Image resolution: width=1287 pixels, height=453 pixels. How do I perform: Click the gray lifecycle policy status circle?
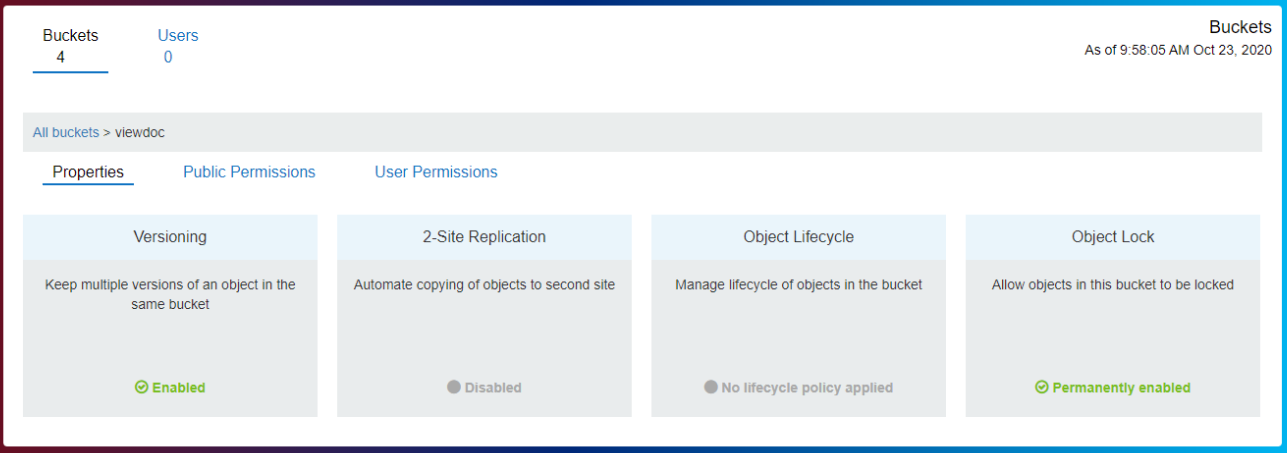click(711, 388)
